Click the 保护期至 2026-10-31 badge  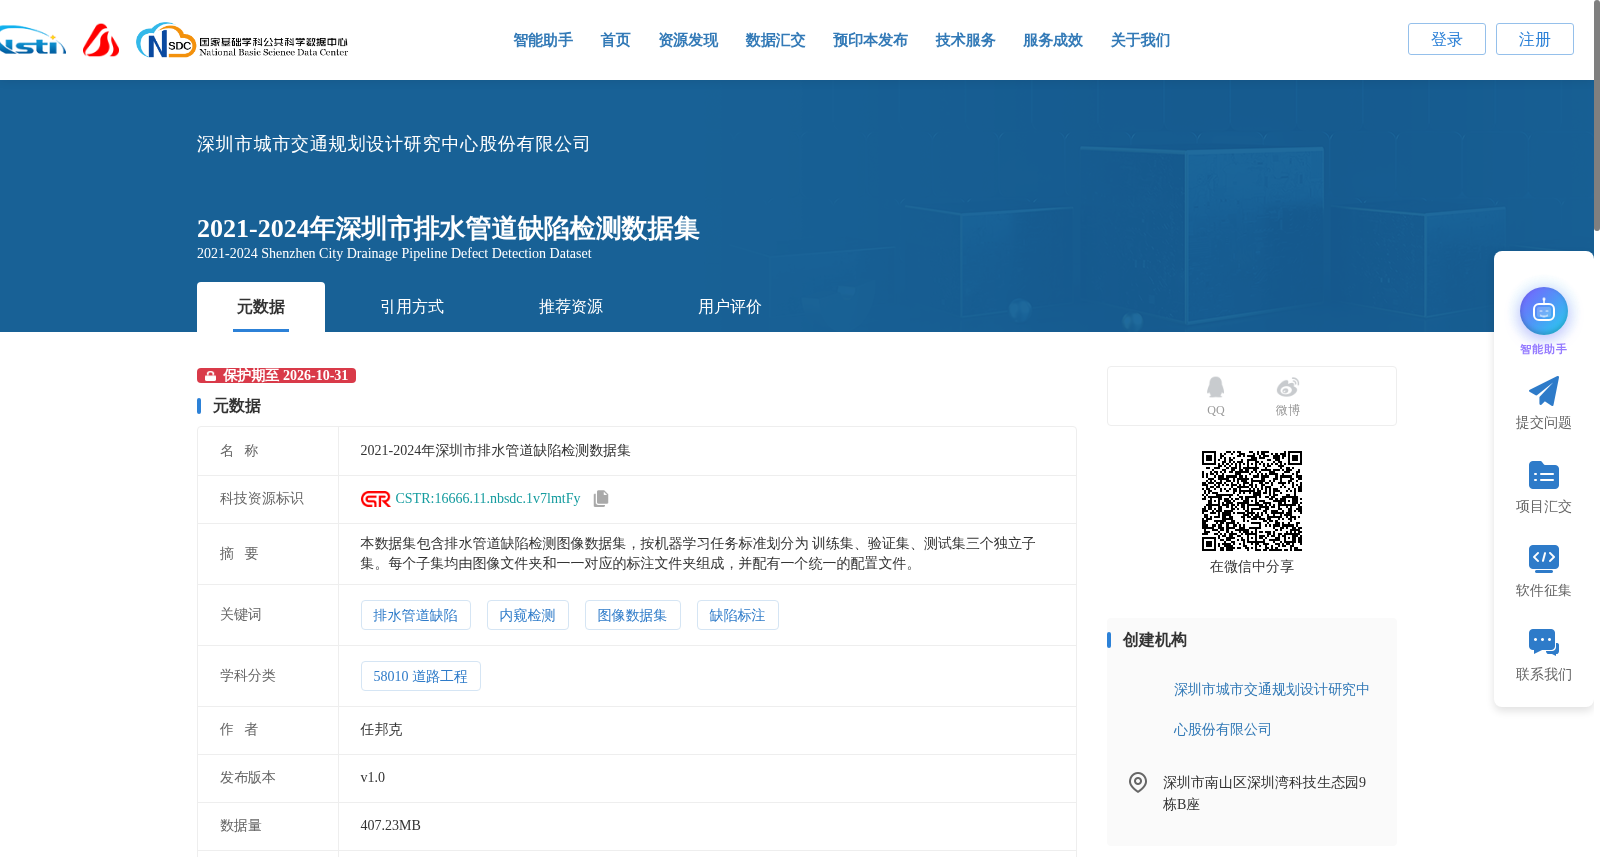276,376
